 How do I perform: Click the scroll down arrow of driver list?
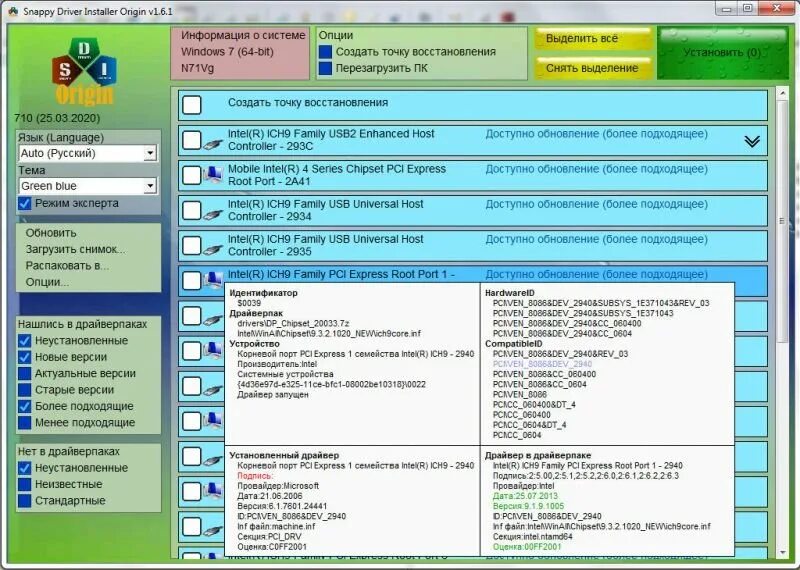point(782,553)
